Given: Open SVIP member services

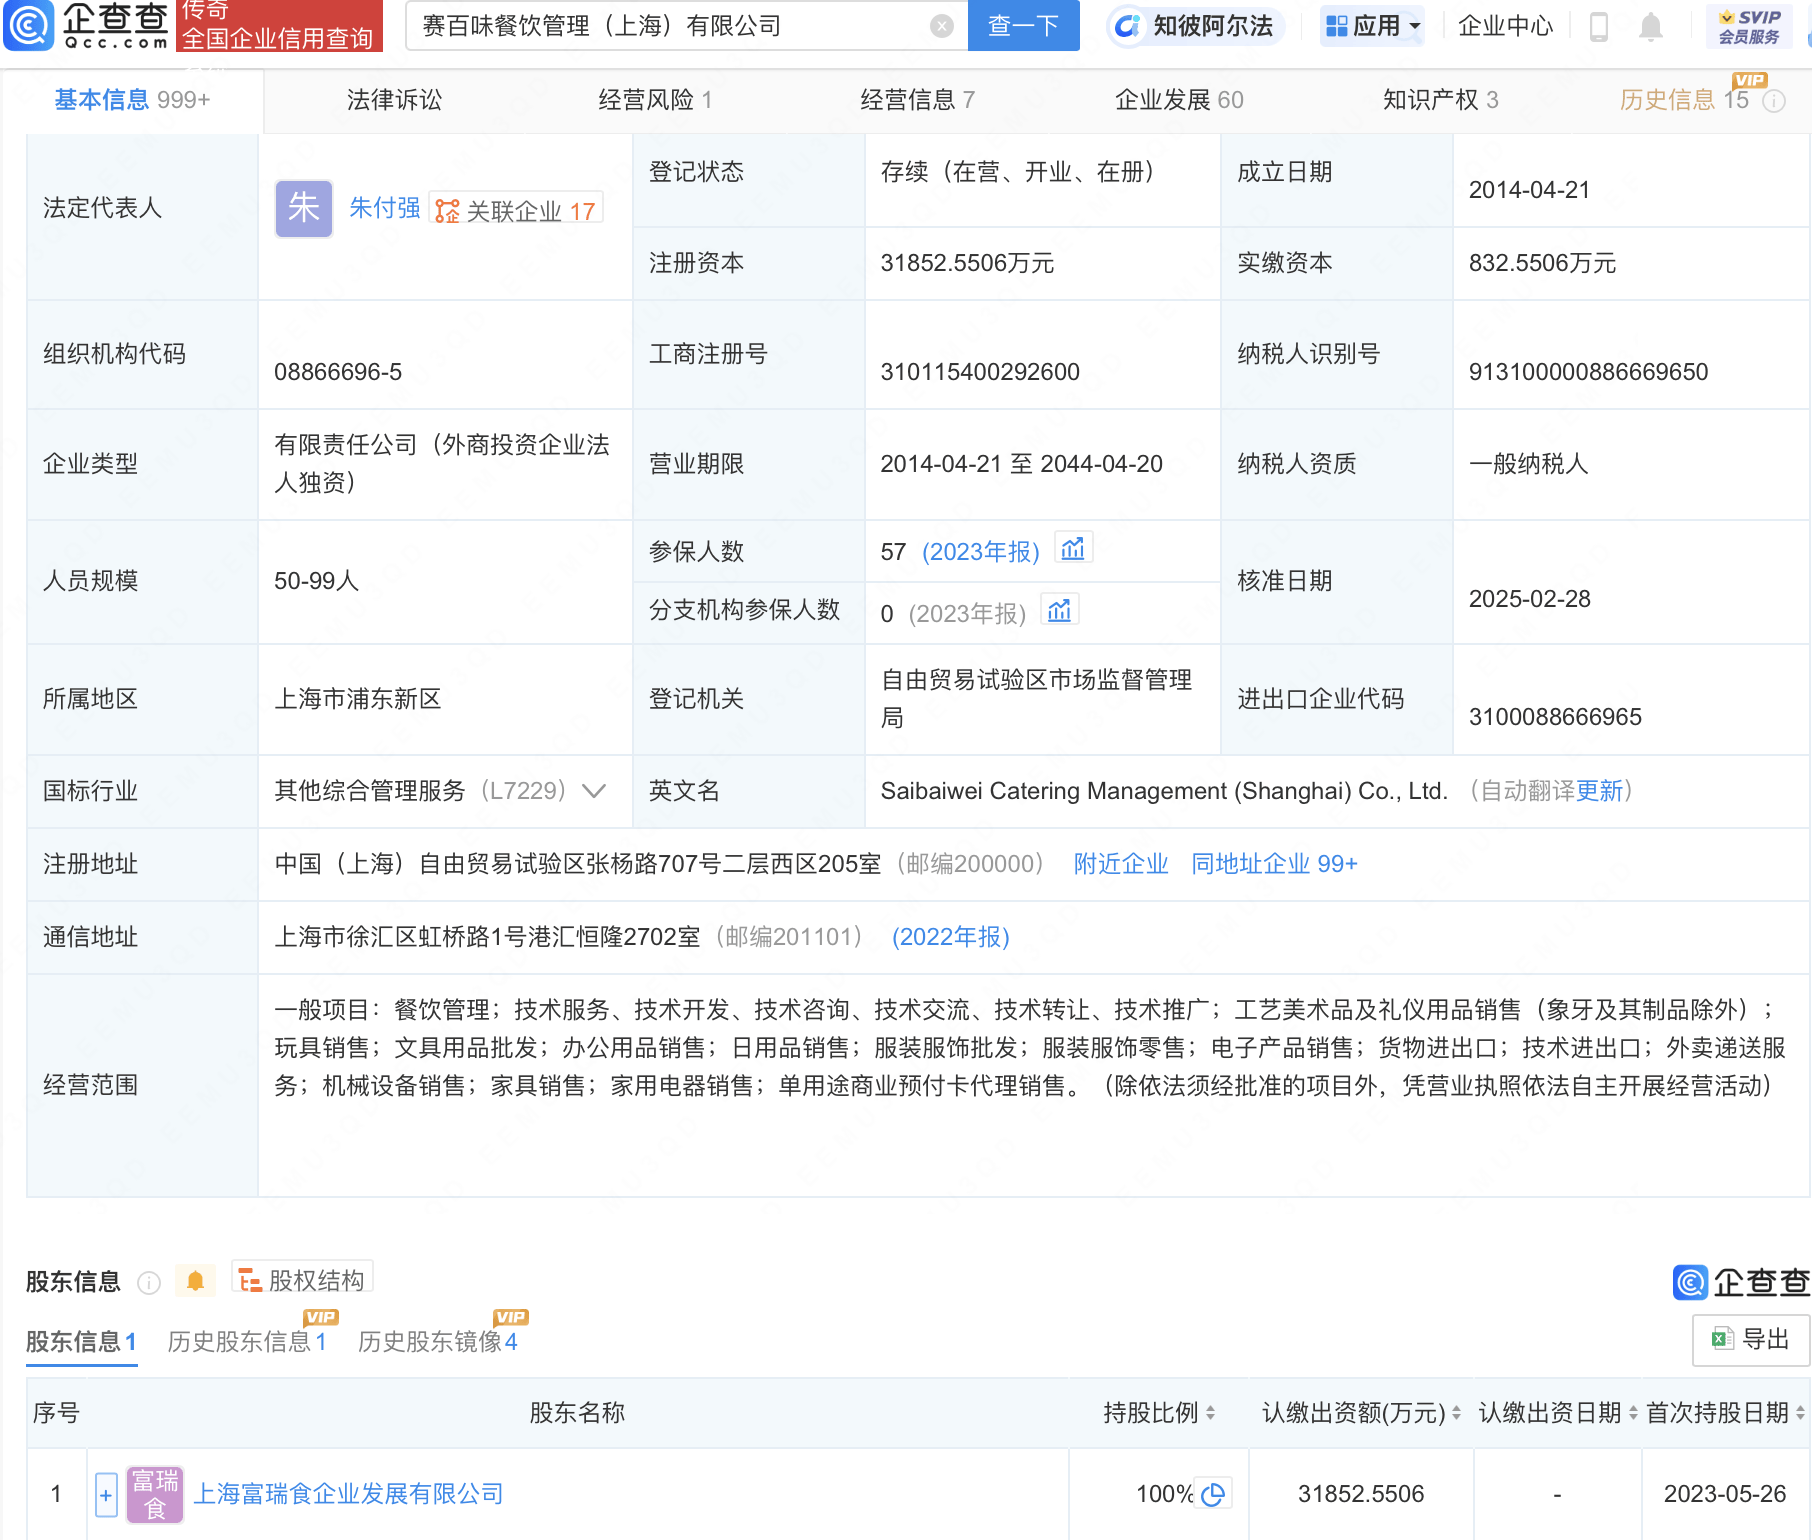Looking at the screenshot, I should [1749, 26].
